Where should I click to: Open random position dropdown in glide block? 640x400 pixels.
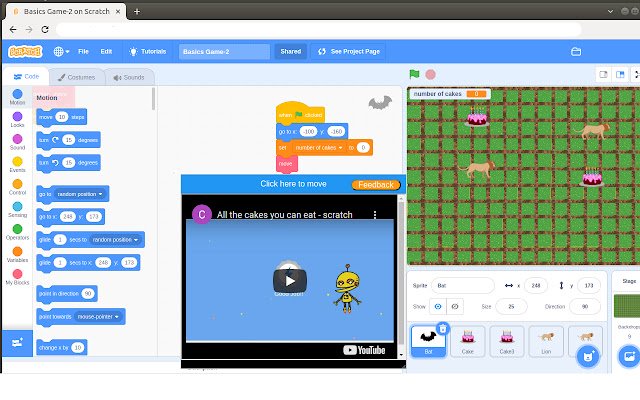coord(115,240)
